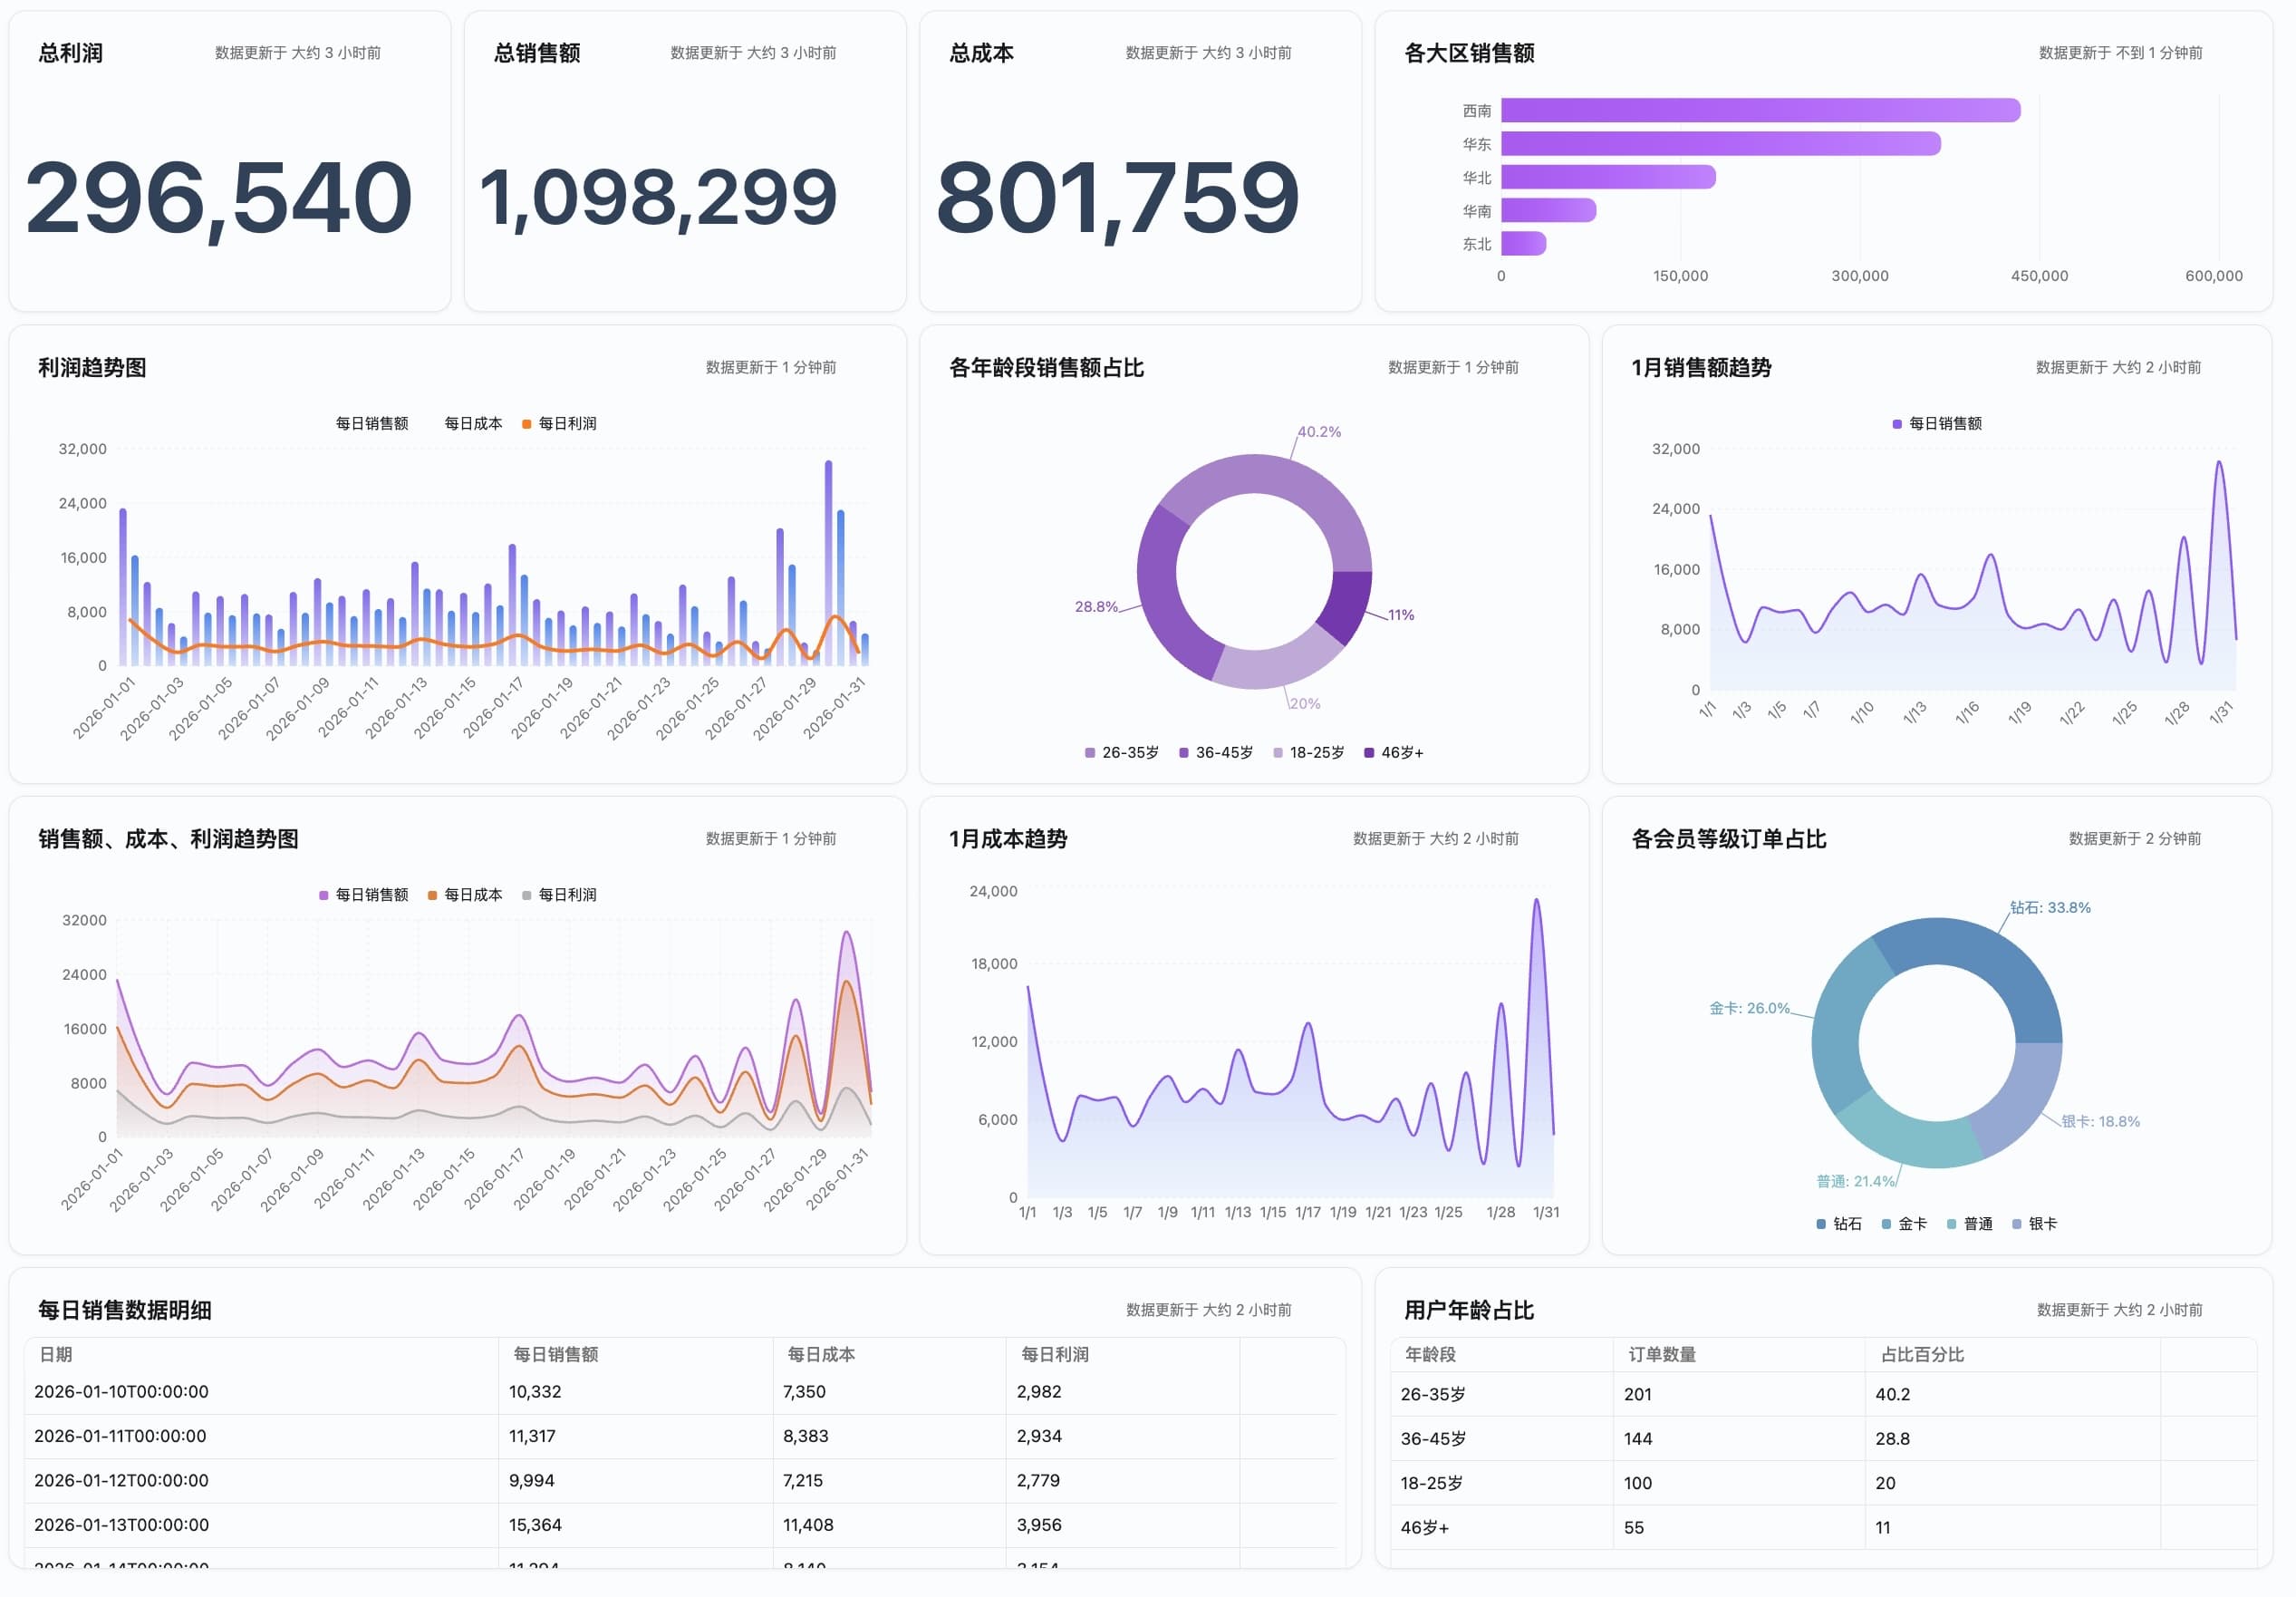The width and height of the screenshot is (2296, 1597).
Task: Click the 总成本 value 801,759
Action: [x=1117, y=198]
